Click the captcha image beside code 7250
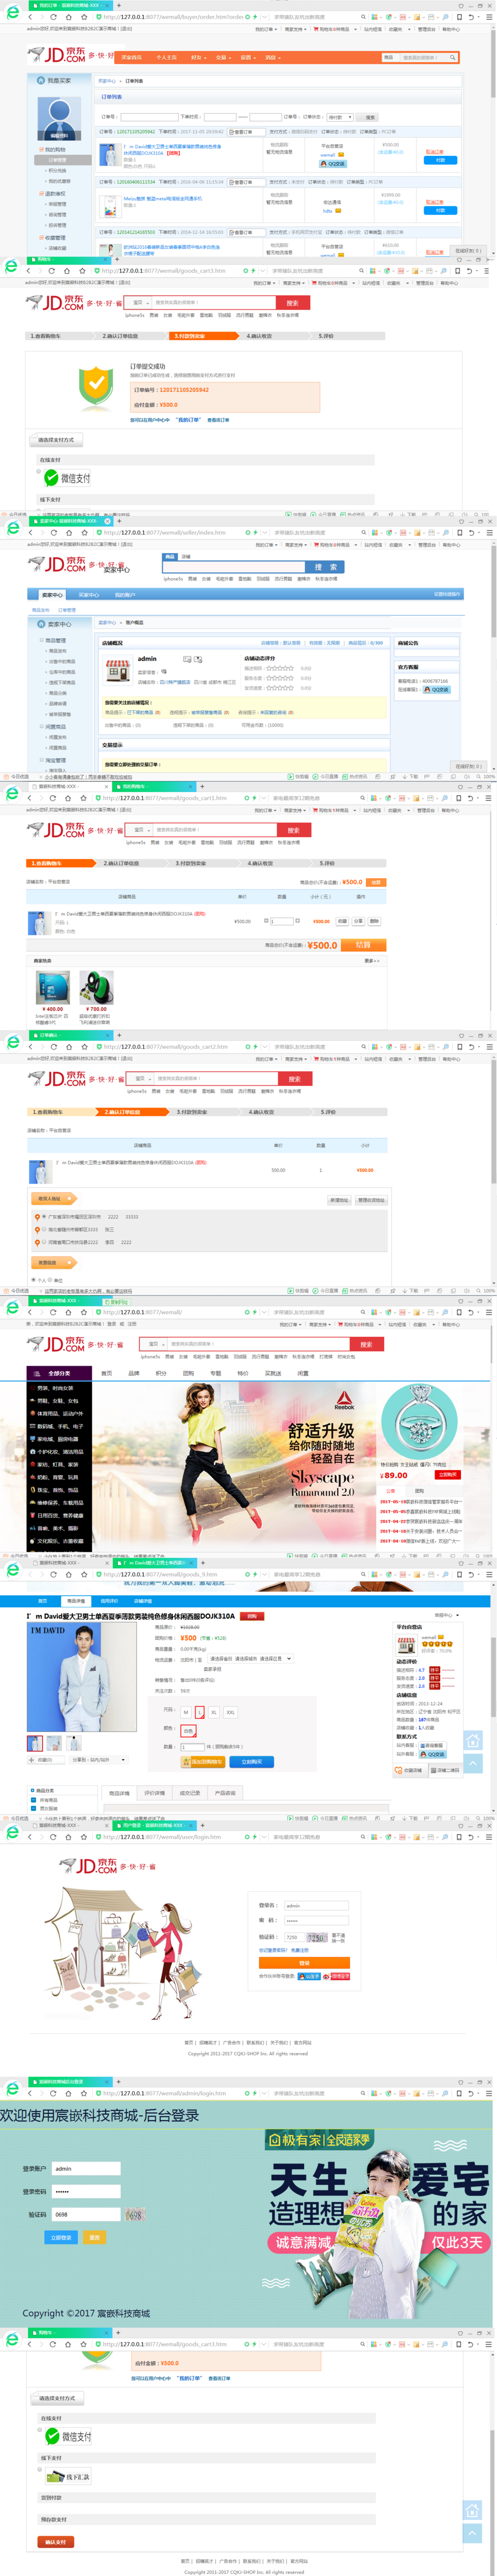497x2576 pixels. click(x=316, y=1937)
